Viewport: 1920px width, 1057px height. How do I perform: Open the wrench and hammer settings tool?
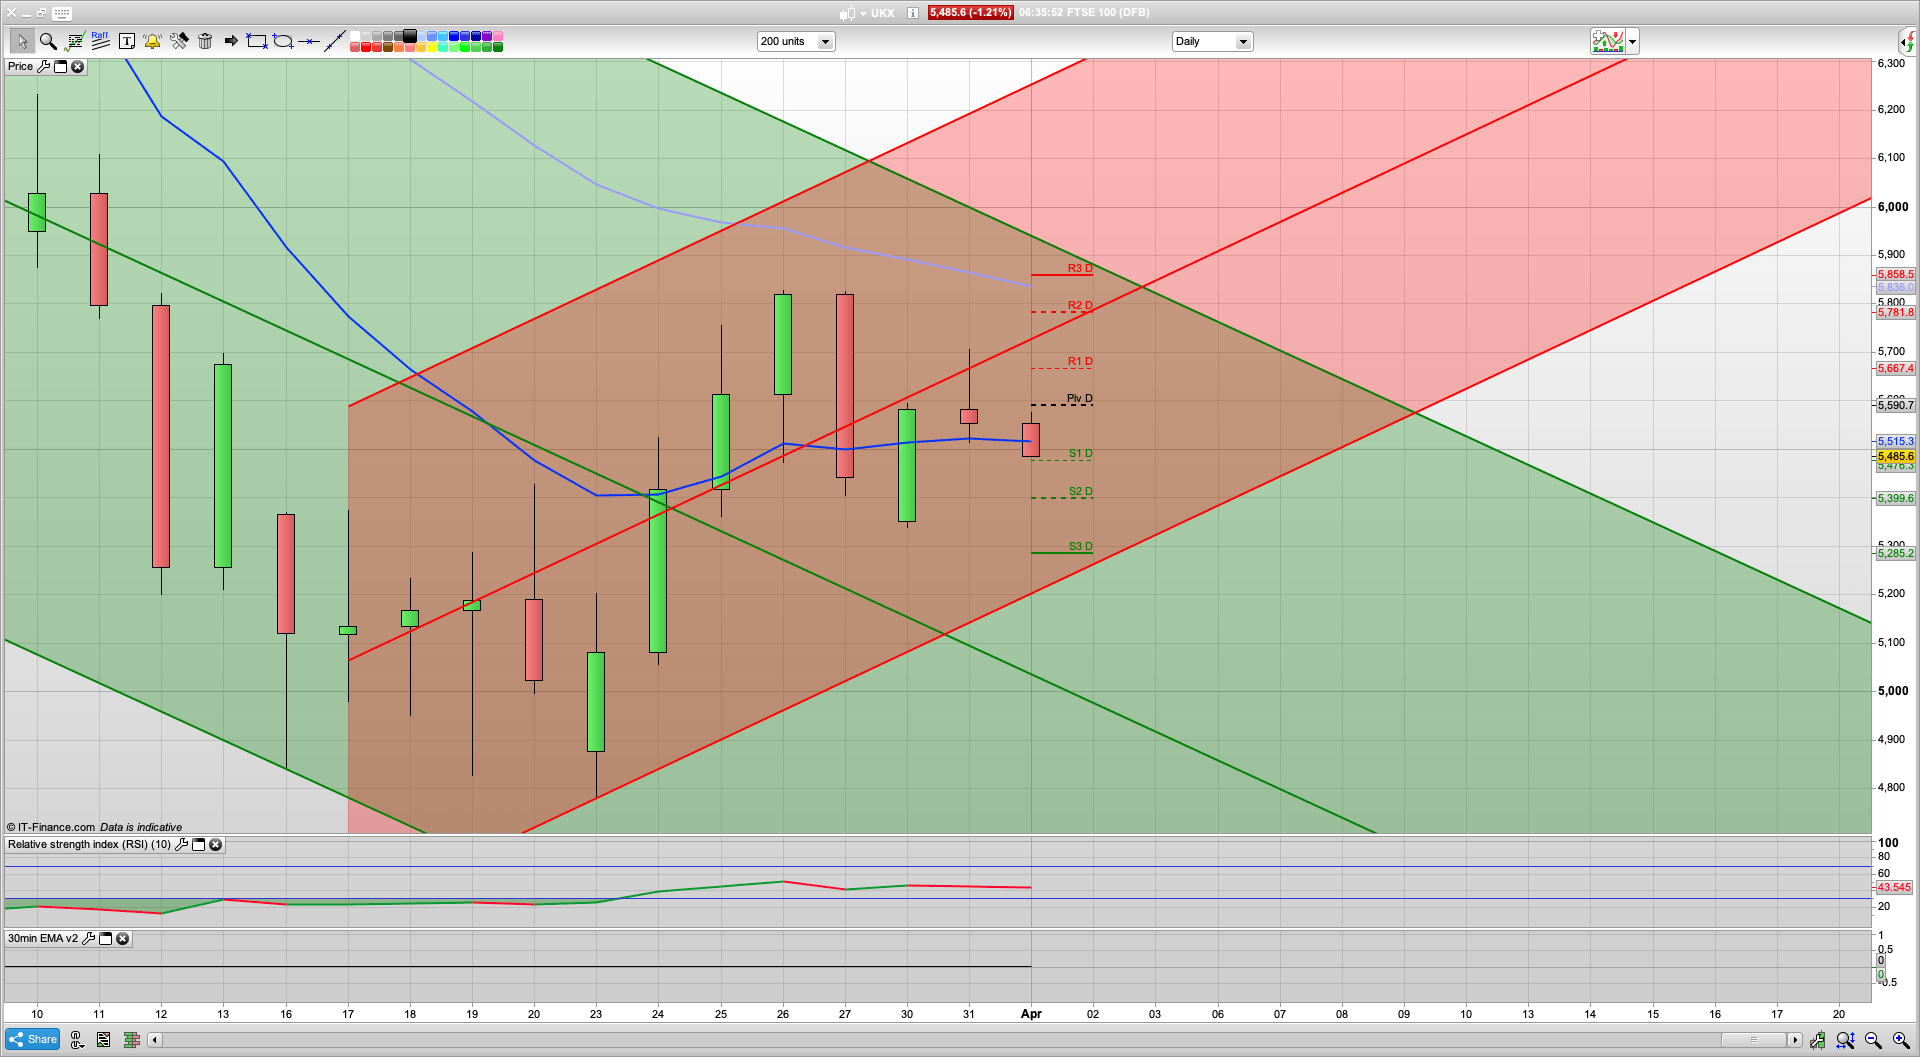click(179, 41)
